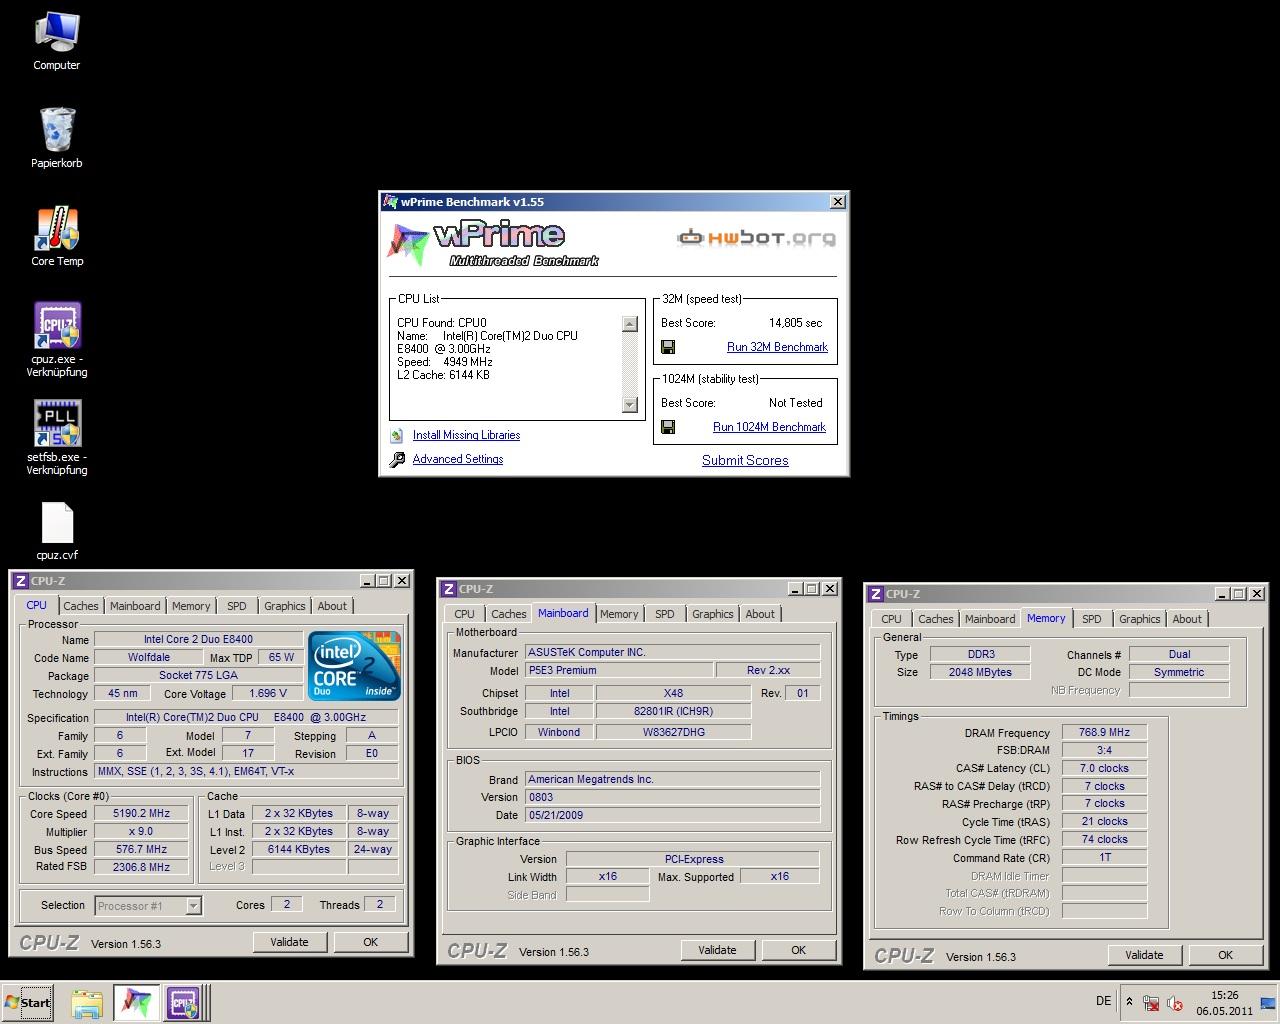Open the Processor #1 selection dropdown
The height and width of the screenshot is (1024, 1280).
point(194,906)
